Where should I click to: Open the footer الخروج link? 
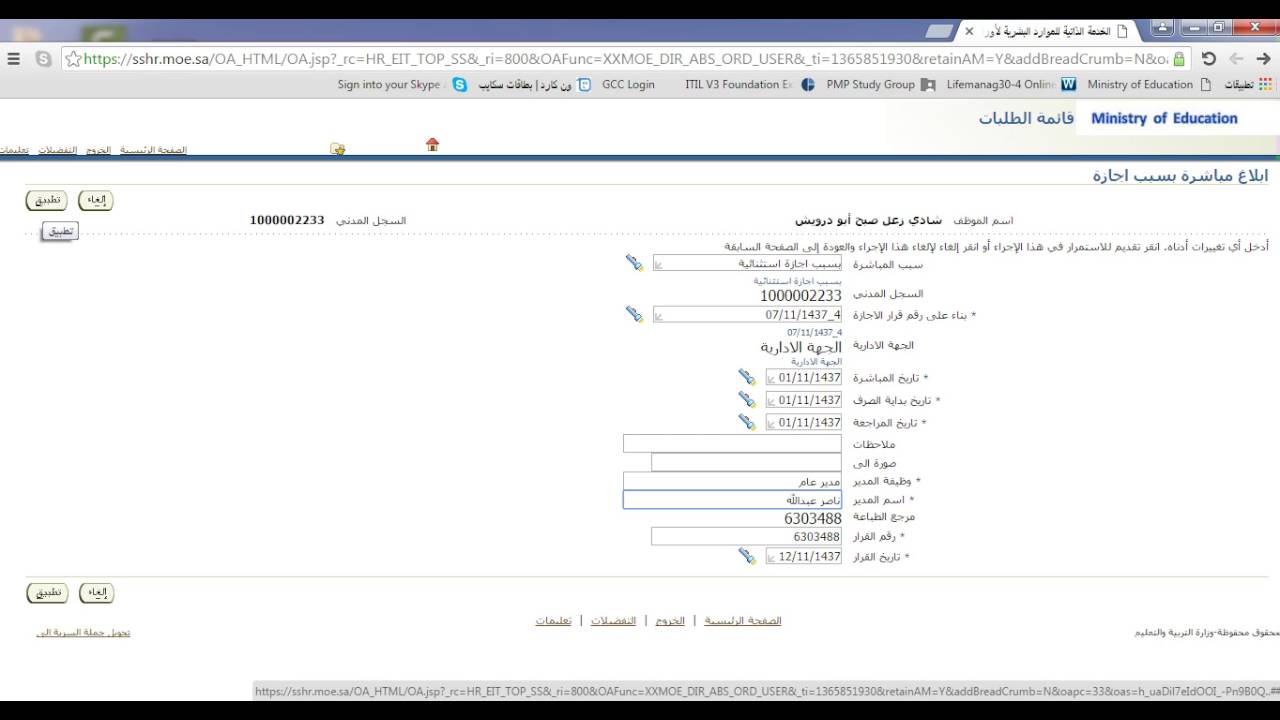click(670, 621)
